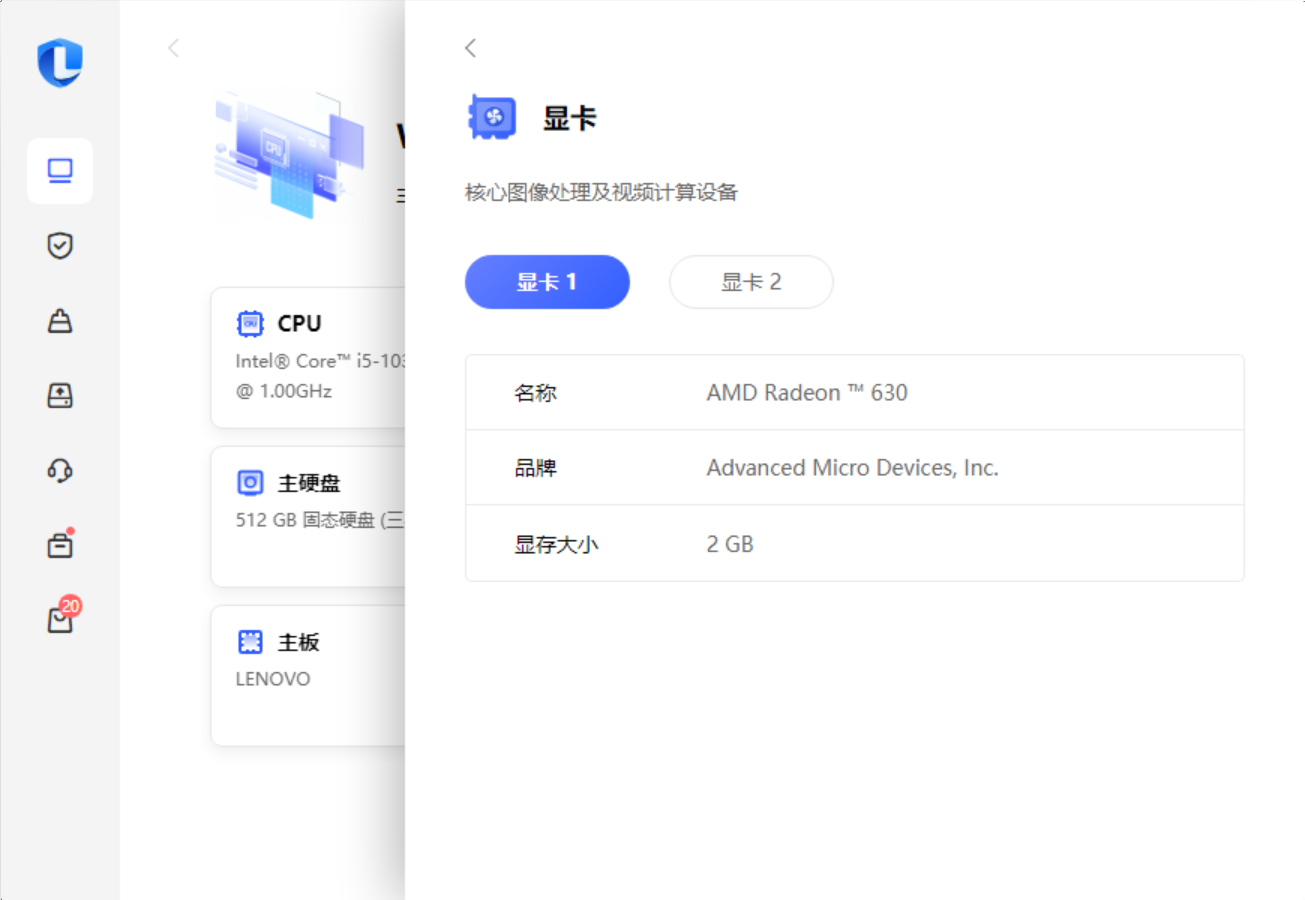The image size is (1305, 900).
Task: Click the AMD Radeon ™ 630 value
Action: (807, 393)
